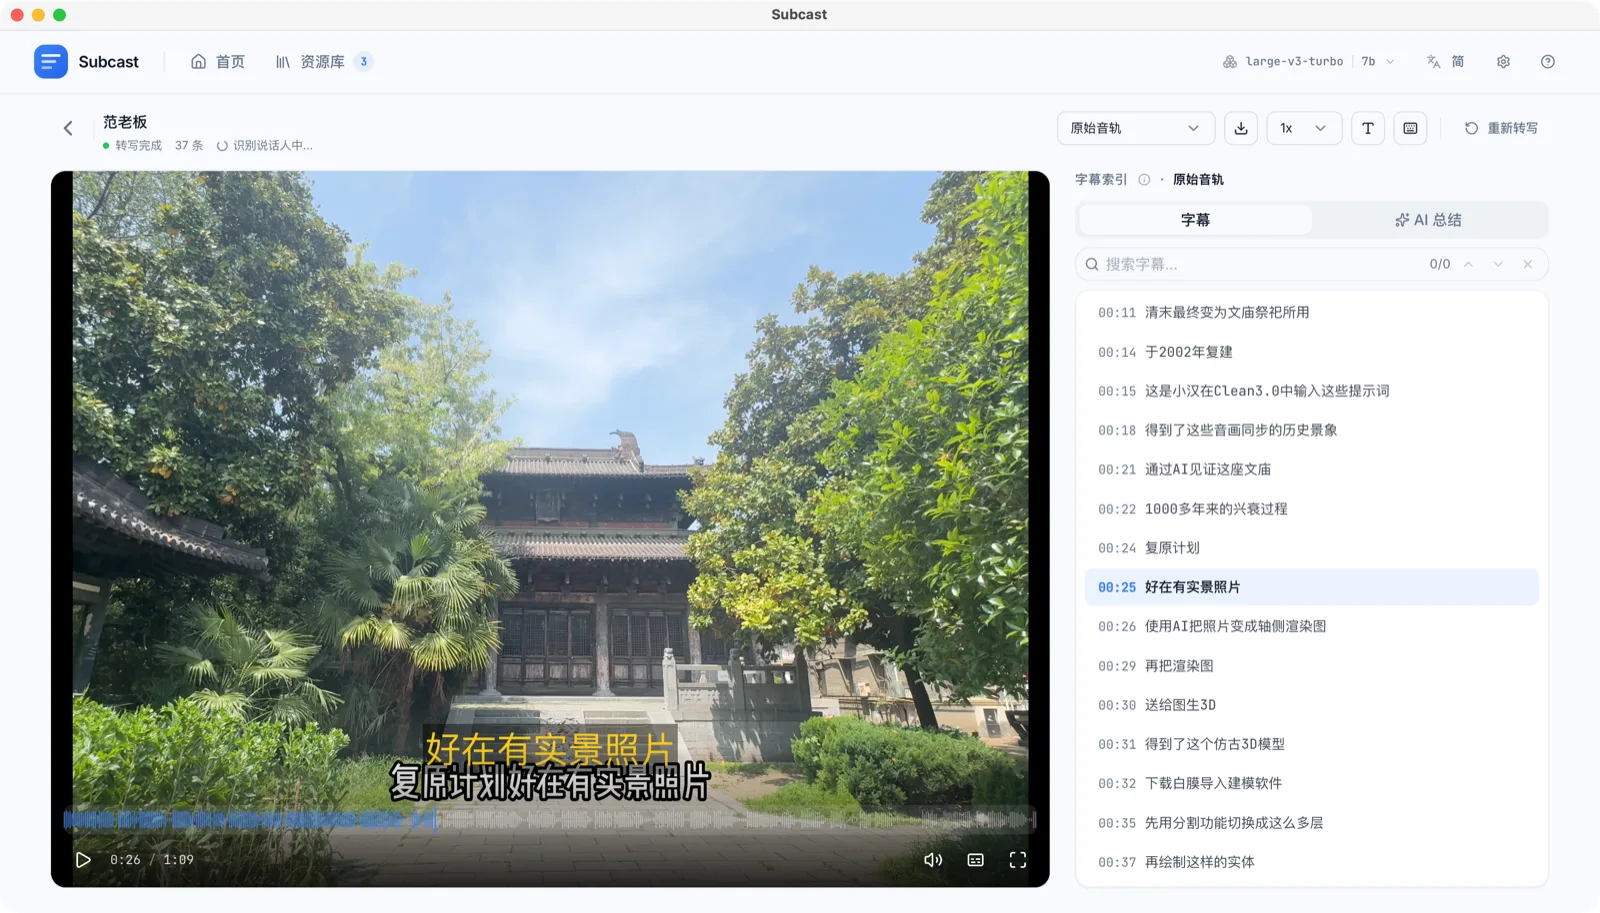
Task: Clear subtitle search with X icon
Action: (1528, 264)
